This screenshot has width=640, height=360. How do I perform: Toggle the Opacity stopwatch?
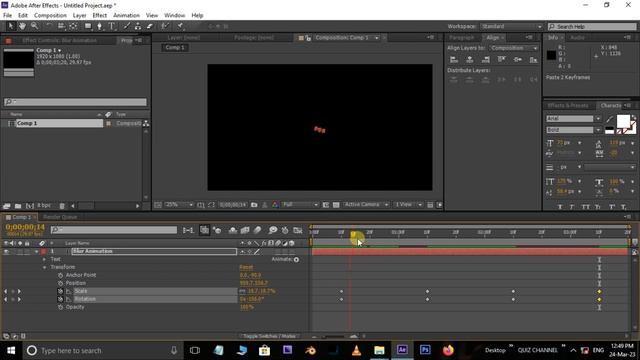coord(60,307)
